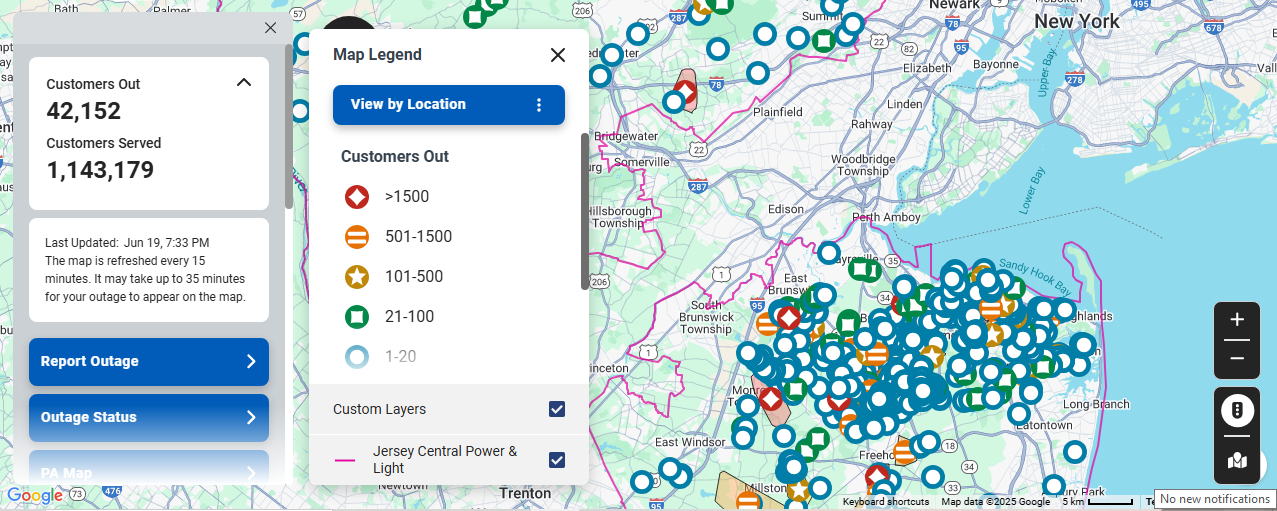Click the Long Branch map label
The height and width of the screenshot is (511, 1277).
[x=1096, y=404]
